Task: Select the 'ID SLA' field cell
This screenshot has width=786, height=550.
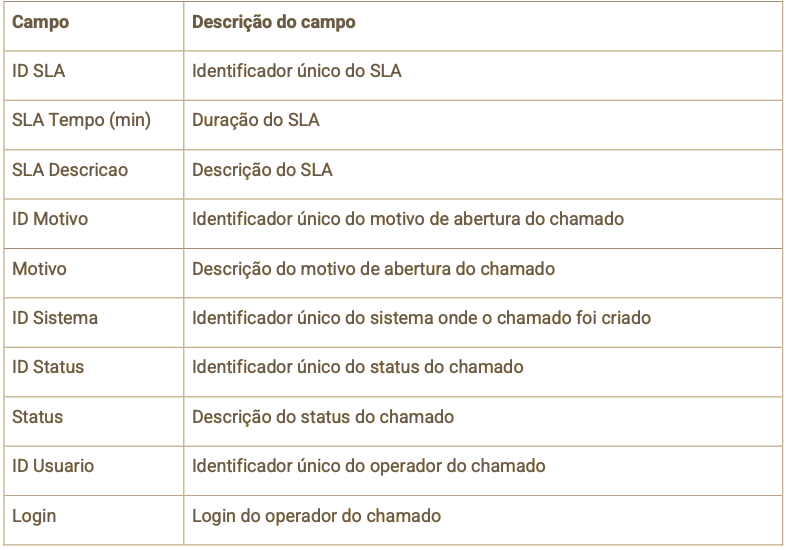Action: click(94, 75)
